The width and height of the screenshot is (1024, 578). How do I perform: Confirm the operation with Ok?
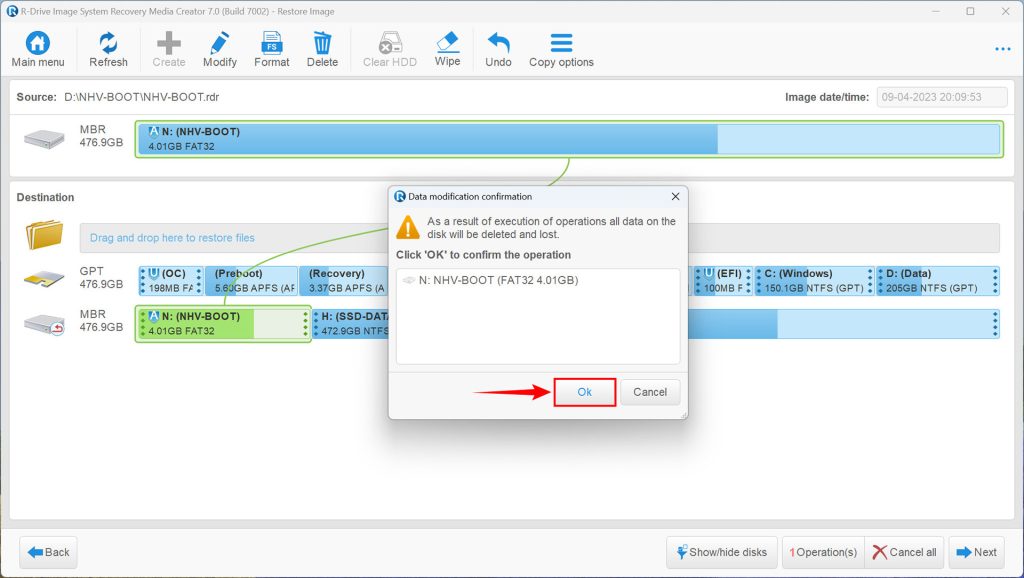(x=584, y=392)
